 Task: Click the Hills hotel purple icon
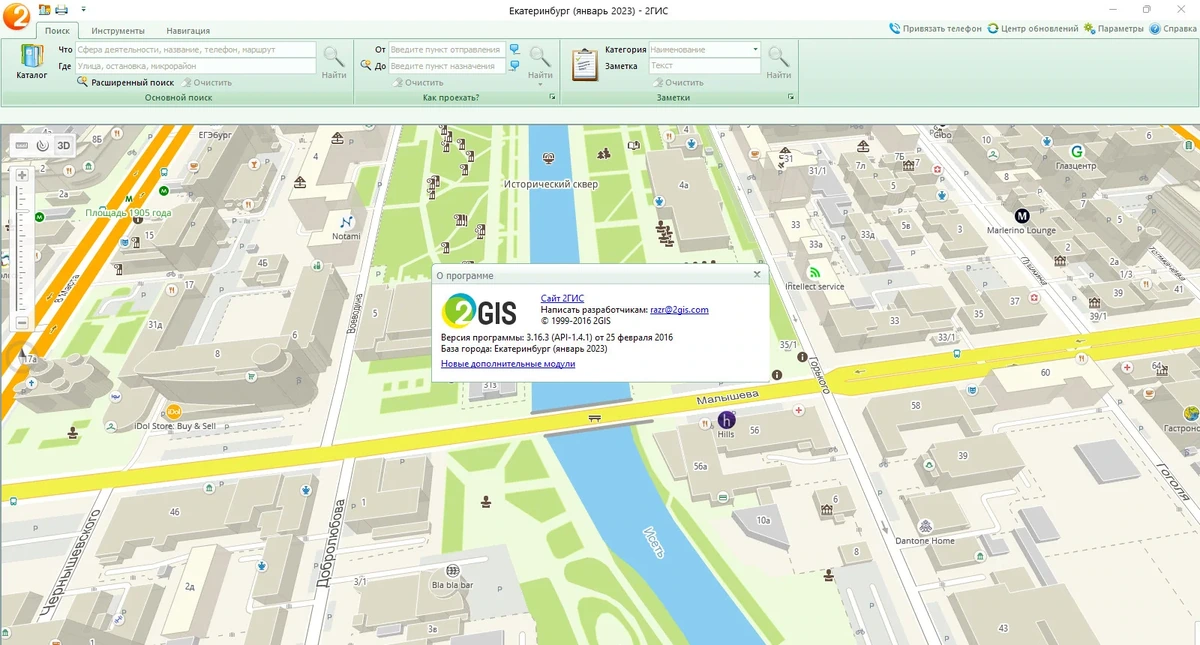click(727, 420)
